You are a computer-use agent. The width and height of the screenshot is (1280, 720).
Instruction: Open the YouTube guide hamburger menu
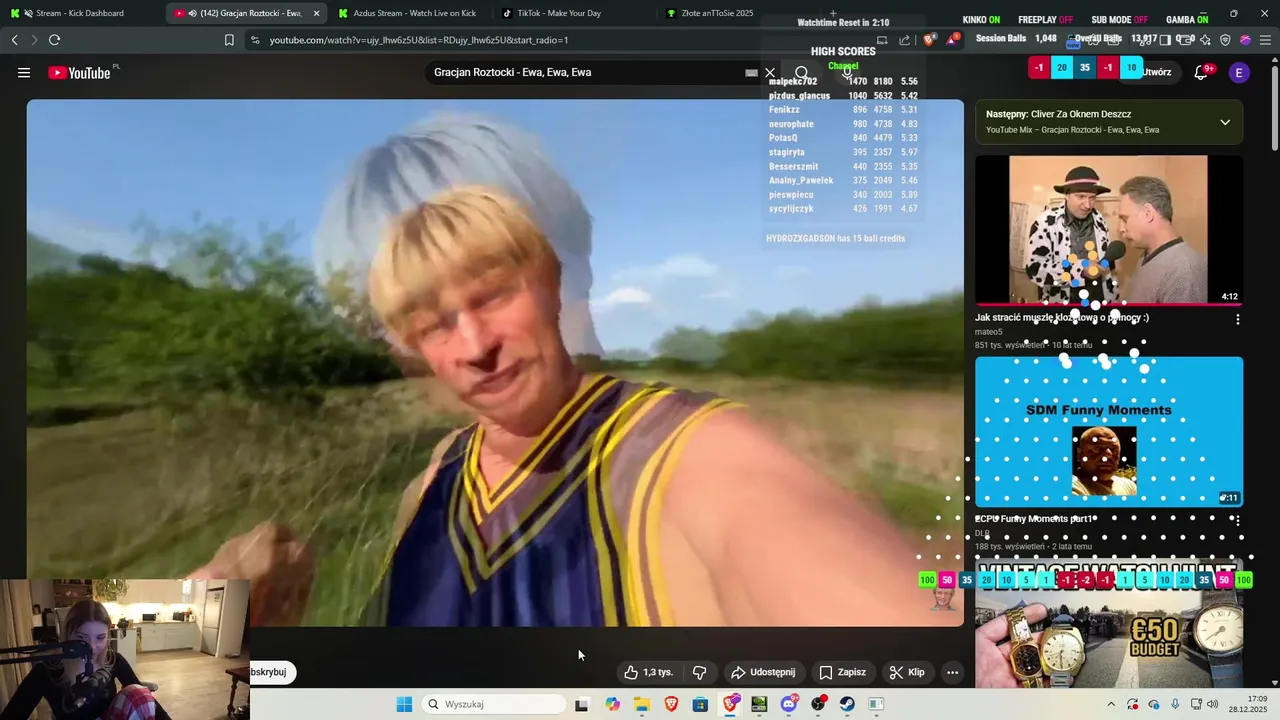[x=24, y=73]
